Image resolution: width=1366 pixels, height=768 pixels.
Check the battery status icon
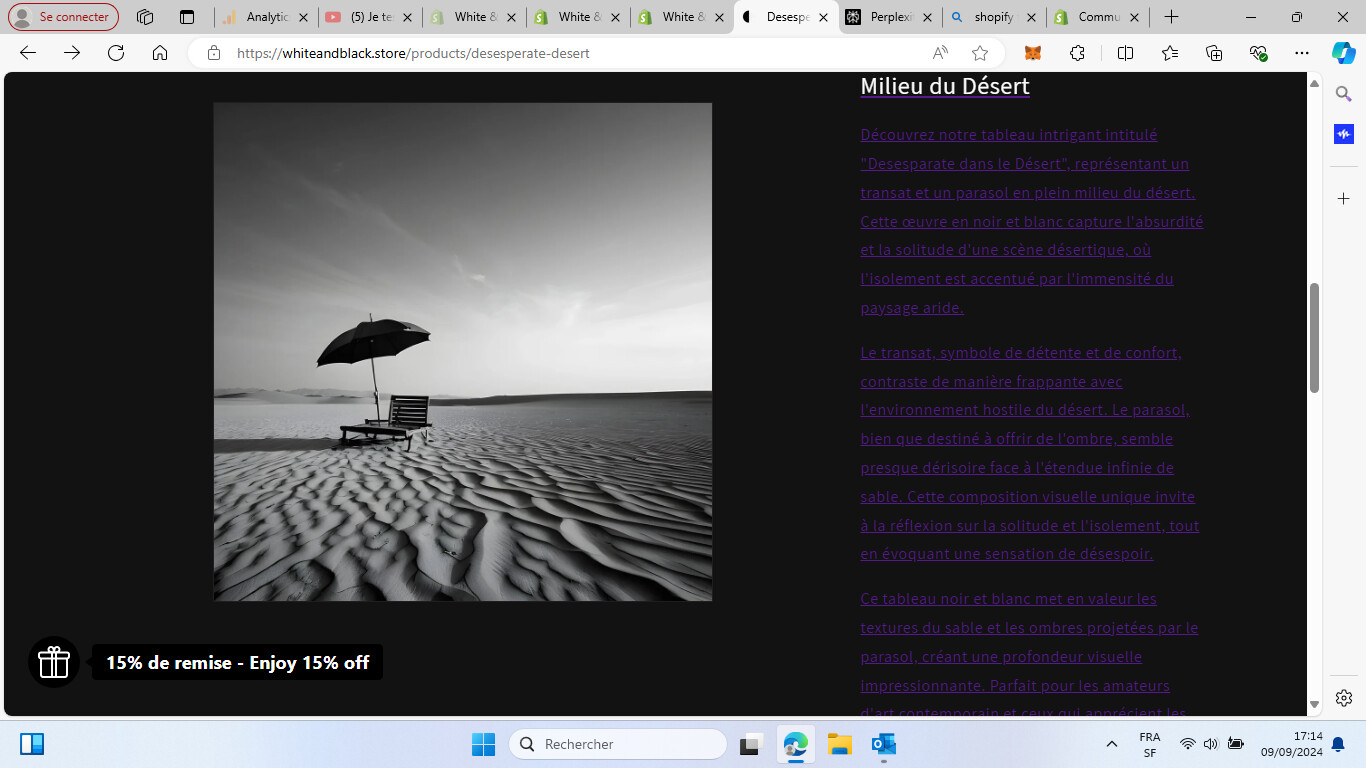point(1236,744)
